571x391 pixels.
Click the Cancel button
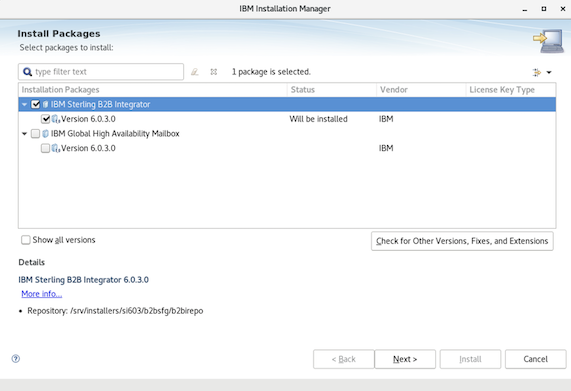535,359
